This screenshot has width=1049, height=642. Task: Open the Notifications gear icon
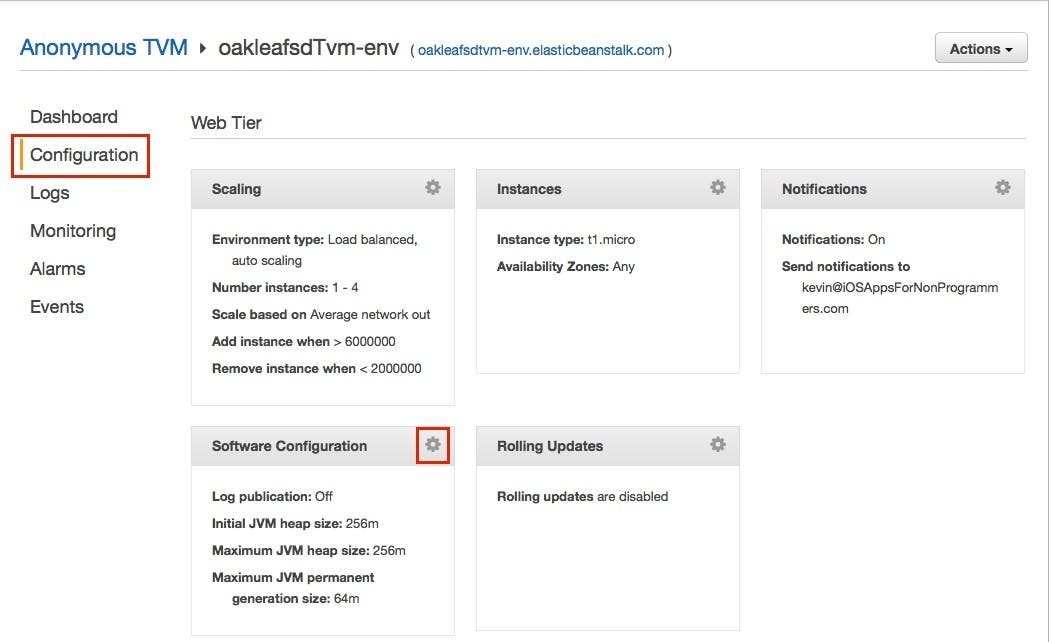click(x=1002, y=187)
